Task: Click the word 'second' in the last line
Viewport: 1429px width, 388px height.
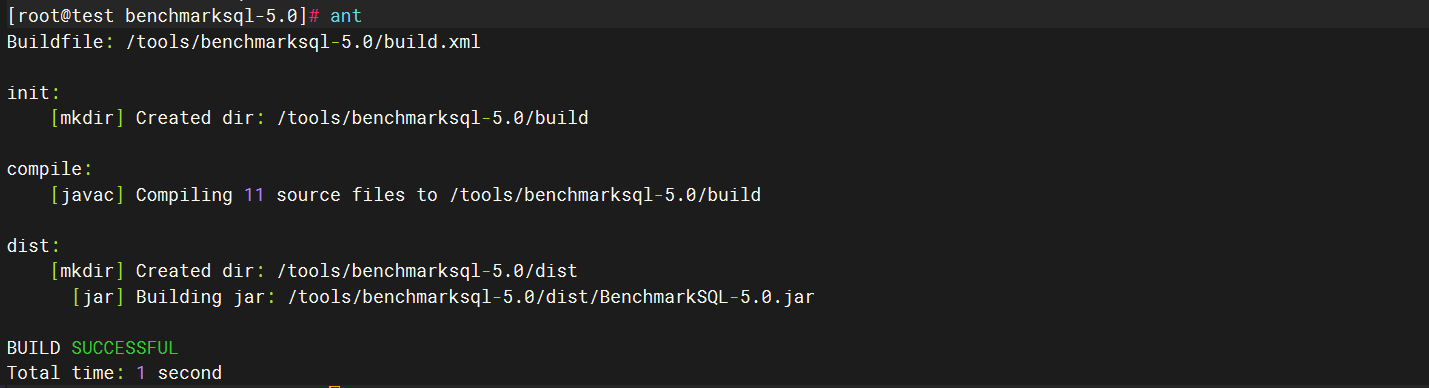Action: point(190,373)
